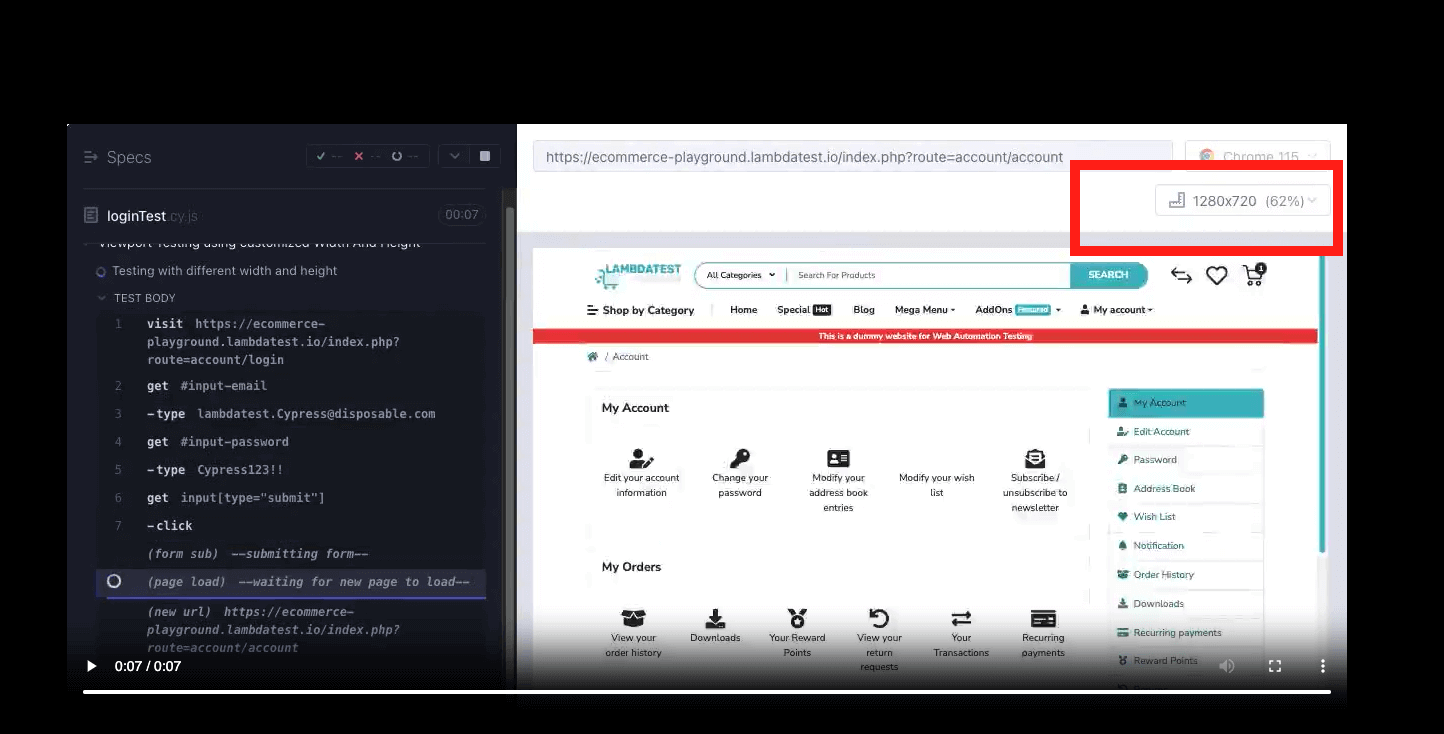Click the stop test run button
1444x734 pixels.
click(485, 156)
